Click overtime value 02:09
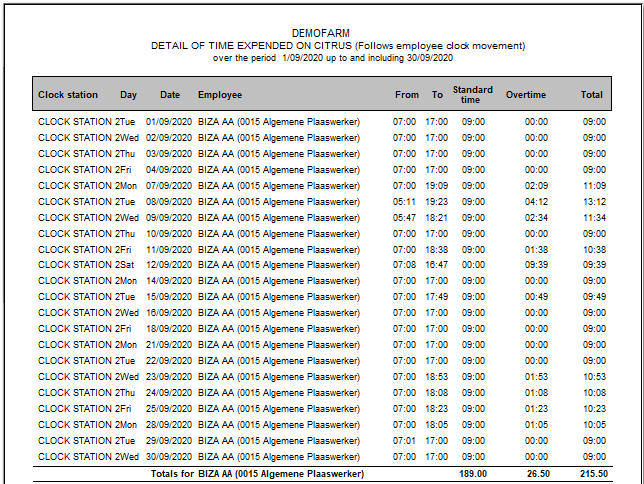The image size is (644, 484). click(536, 186)
